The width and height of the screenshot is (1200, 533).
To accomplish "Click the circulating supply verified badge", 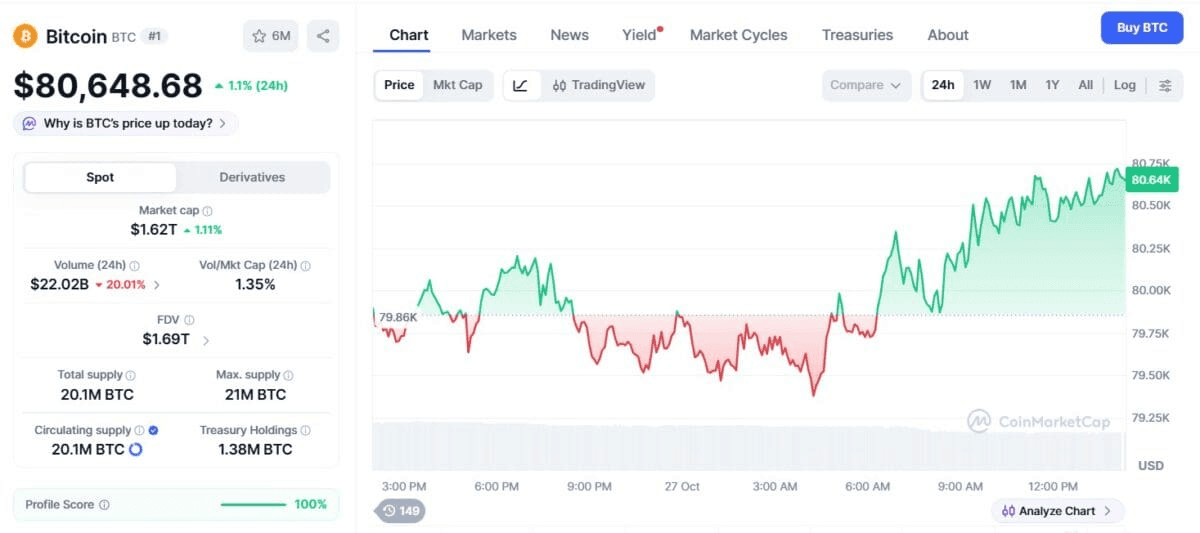I will point(153,430).
